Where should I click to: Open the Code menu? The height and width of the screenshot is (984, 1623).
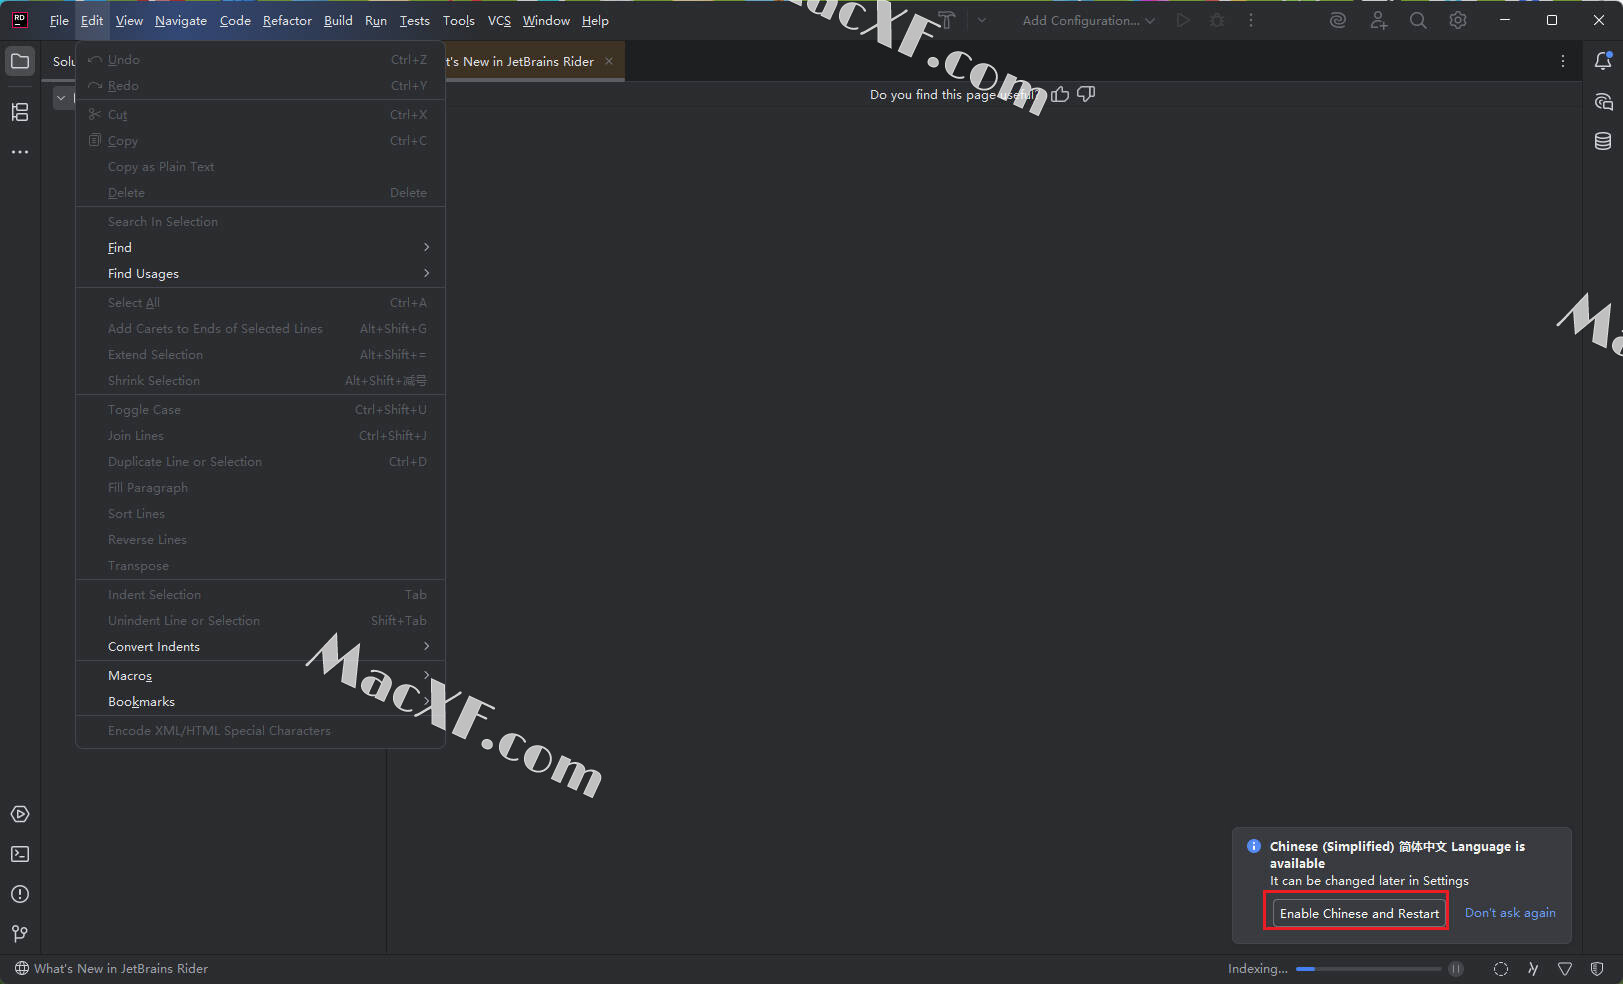point(235,20)
